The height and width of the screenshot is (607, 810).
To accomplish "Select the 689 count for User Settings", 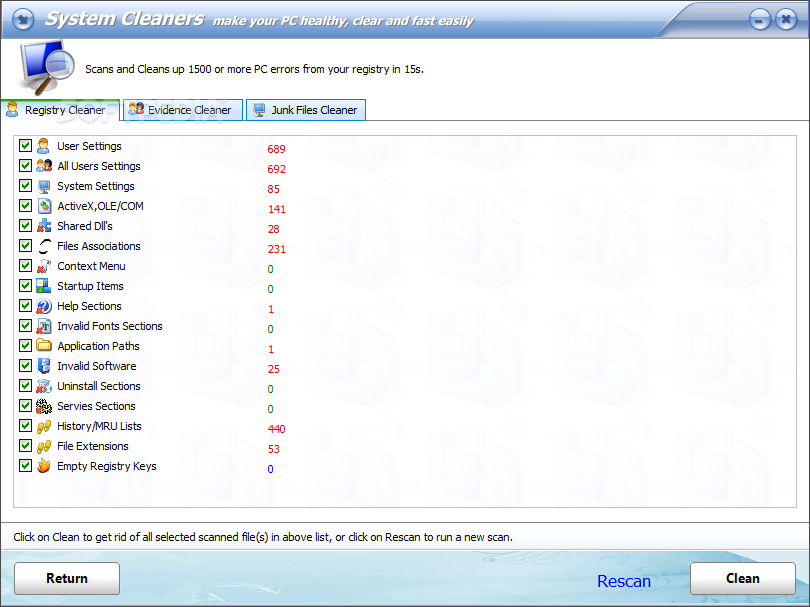I will pyautogui.click(x=276, y=149).
